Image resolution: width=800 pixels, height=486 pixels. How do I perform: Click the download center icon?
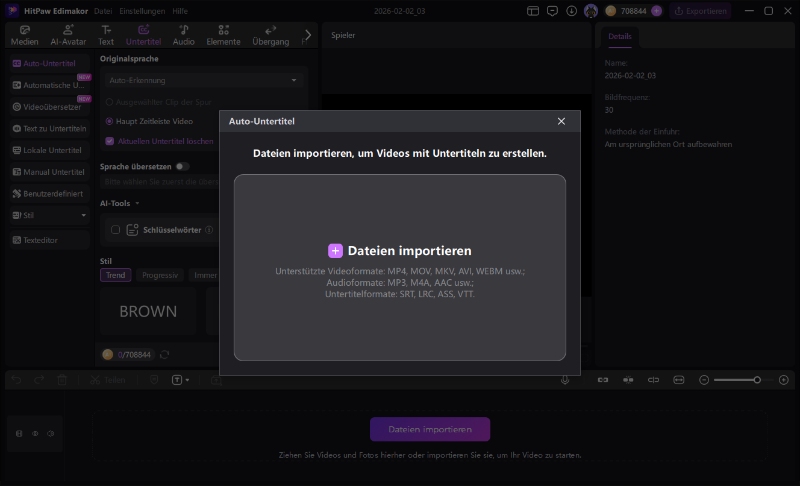click(571, 11)
